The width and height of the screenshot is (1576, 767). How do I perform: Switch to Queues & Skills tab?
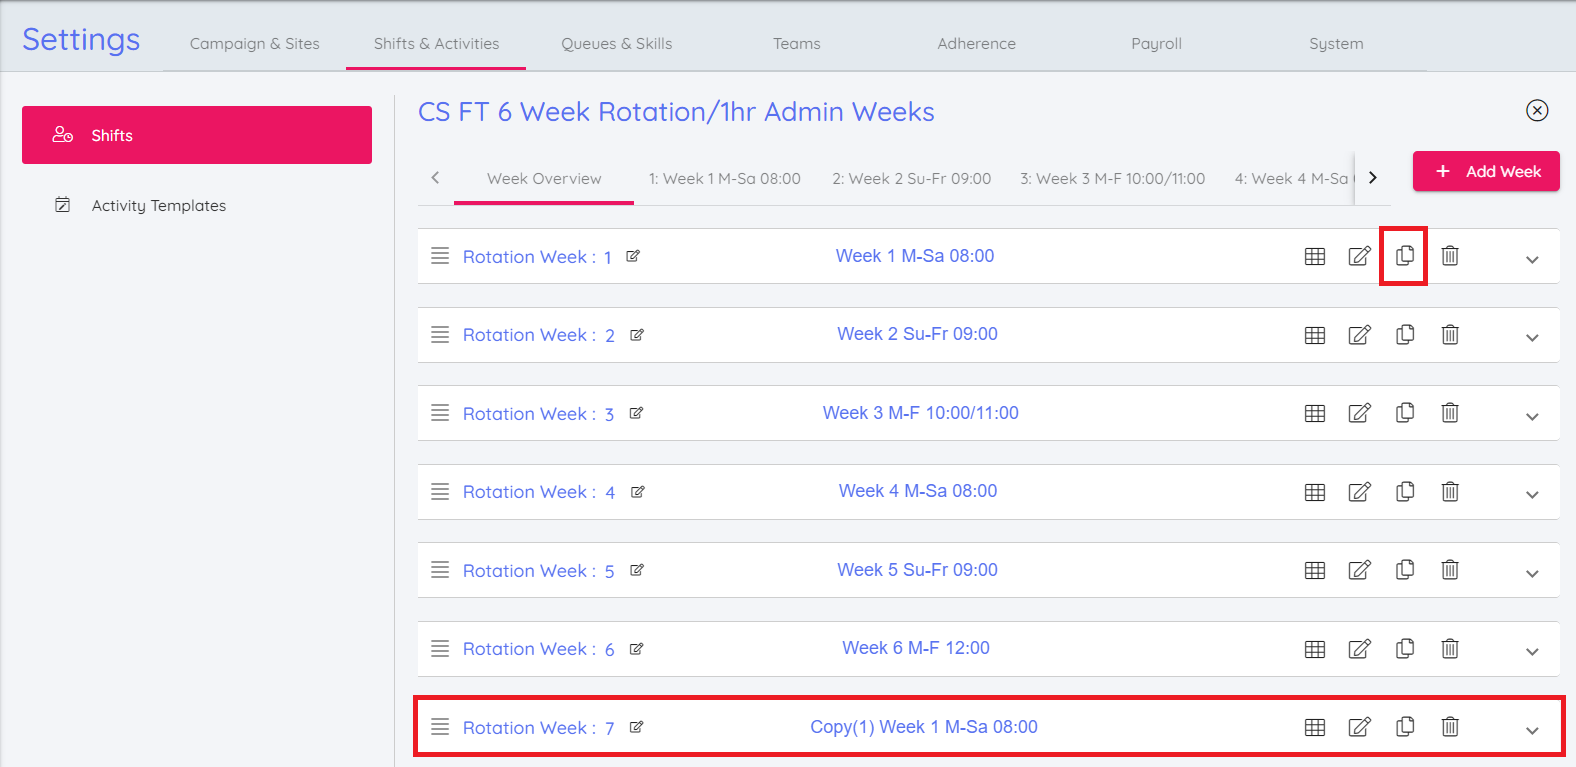coord(616,44)
